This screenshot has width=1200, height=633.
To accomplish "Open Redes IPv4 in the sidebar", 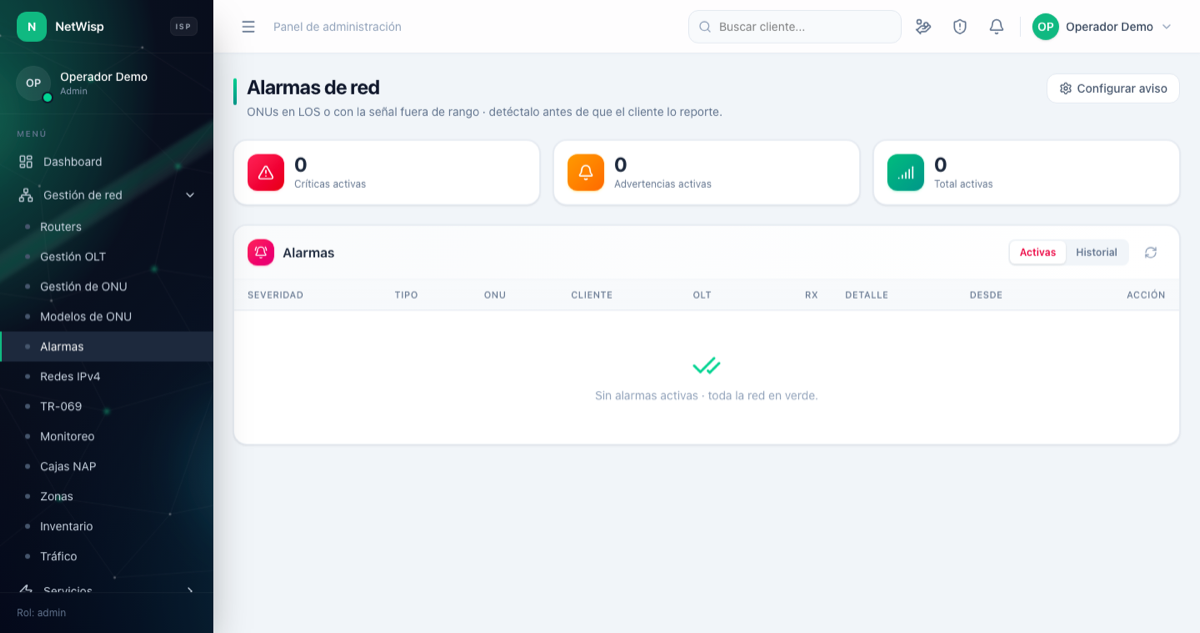I will pyautogui.click(x=106, y=377).
